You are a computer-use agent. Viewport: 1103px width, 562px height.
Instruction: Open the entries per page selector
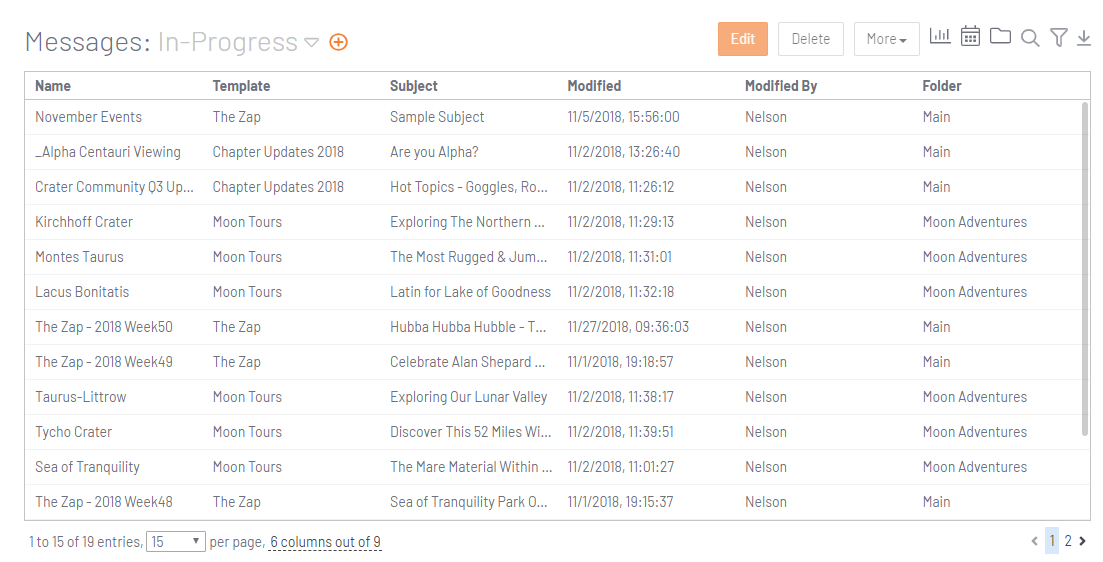click(x=176, y=542)
